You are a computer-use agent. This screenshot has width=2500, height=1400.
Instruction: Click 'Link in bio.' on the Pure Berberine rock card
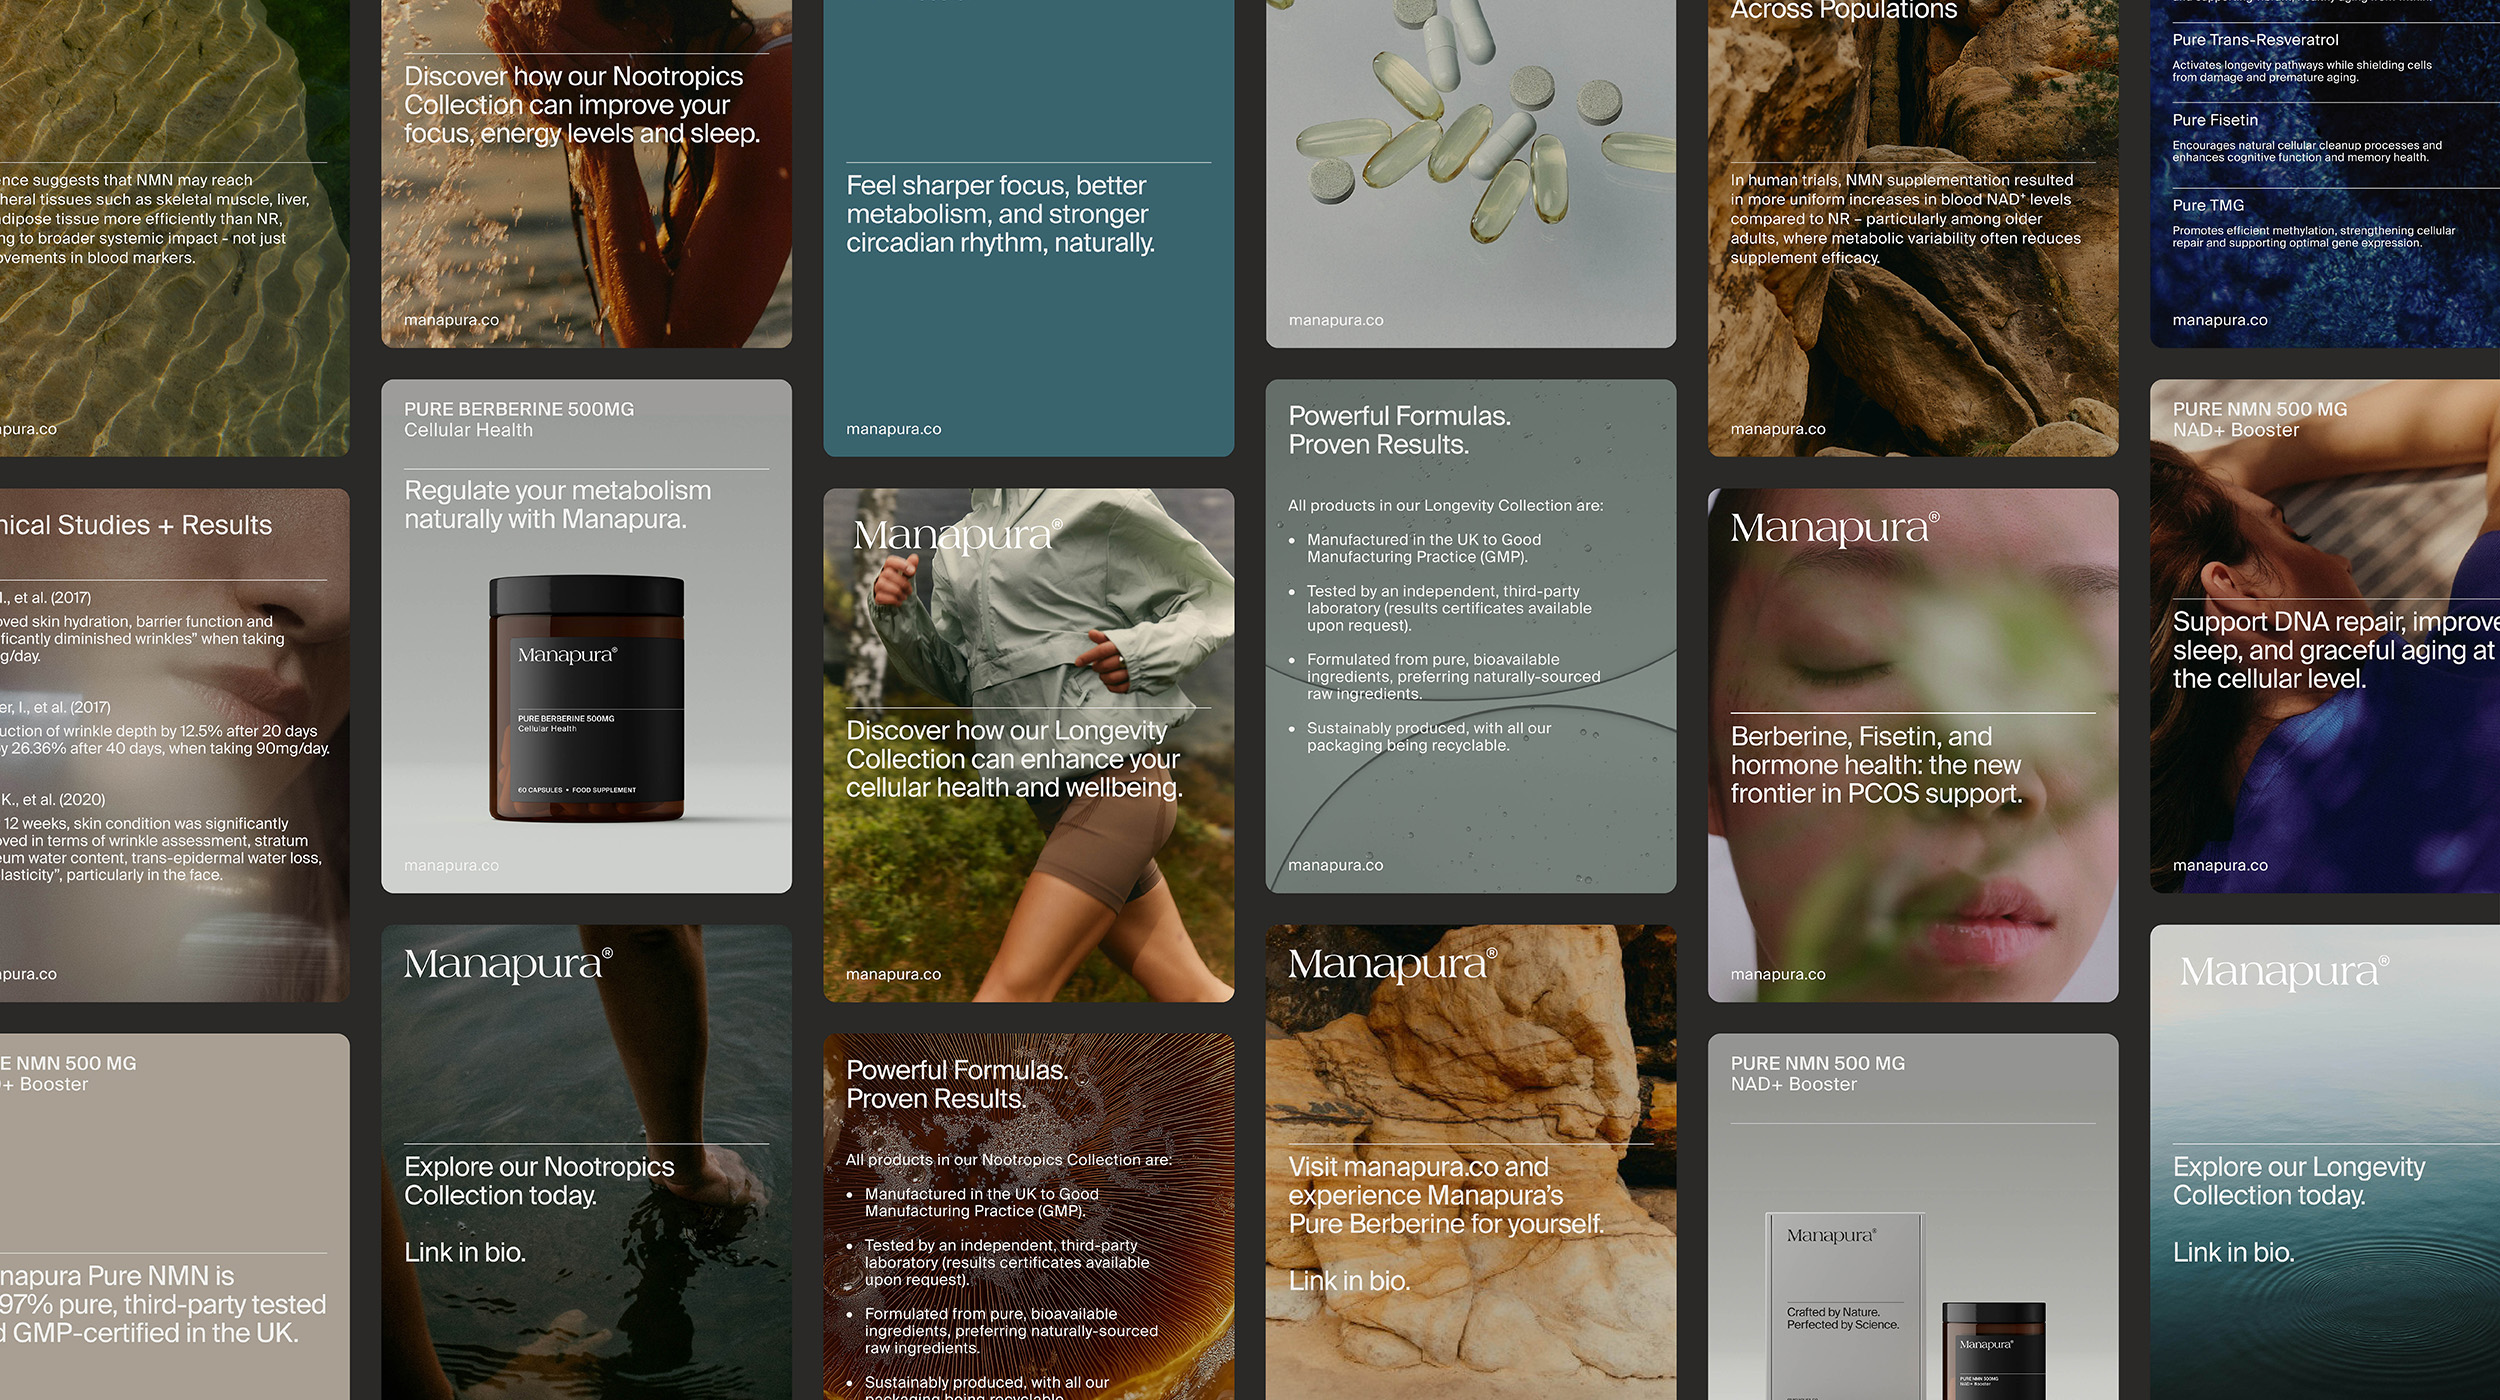(x=1349, y=1281)
